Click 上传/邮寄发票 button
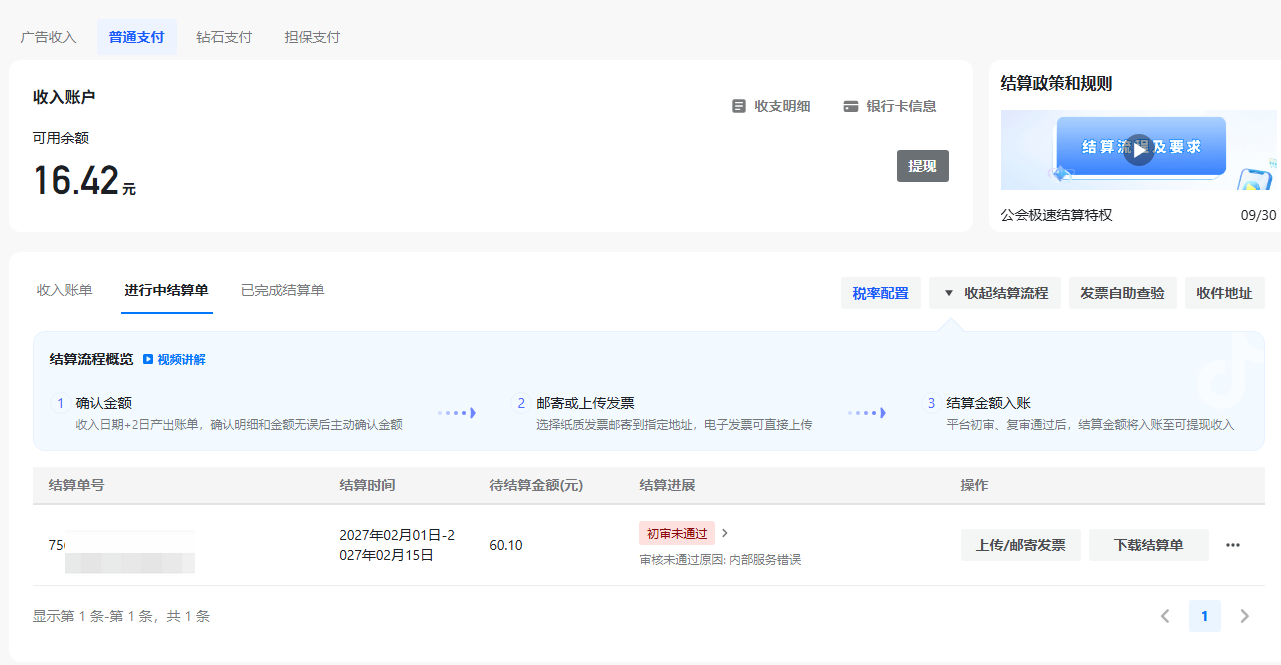 coord(1020,545)
